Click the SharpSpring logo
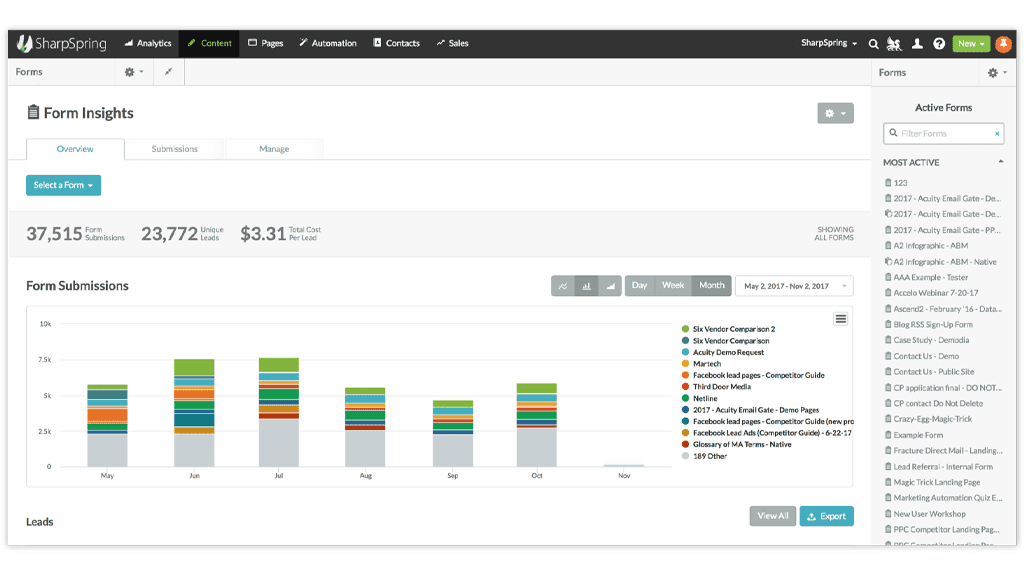Screen dimensions: 1024x576 pyautogui.click(x=61, y=43)
